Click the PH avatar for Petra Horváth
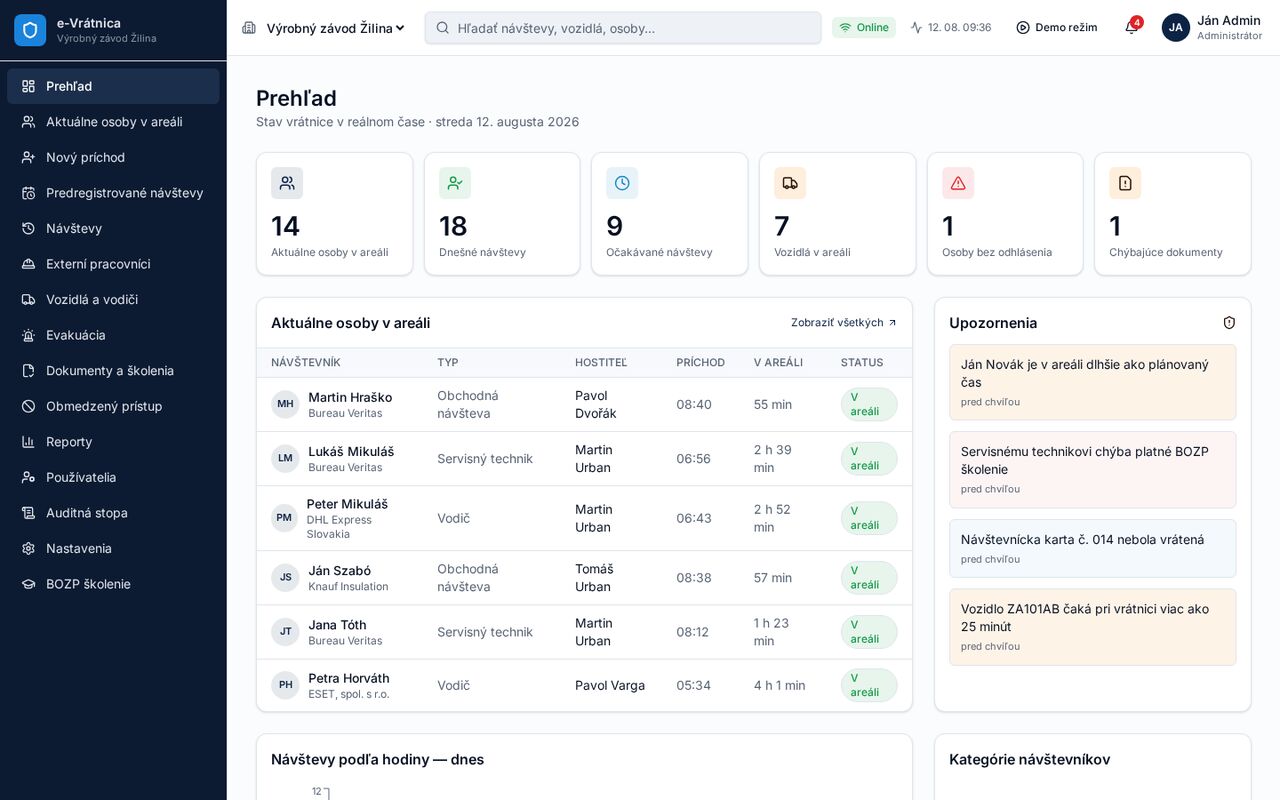The image size is (1280, 800). click(285, 685)
